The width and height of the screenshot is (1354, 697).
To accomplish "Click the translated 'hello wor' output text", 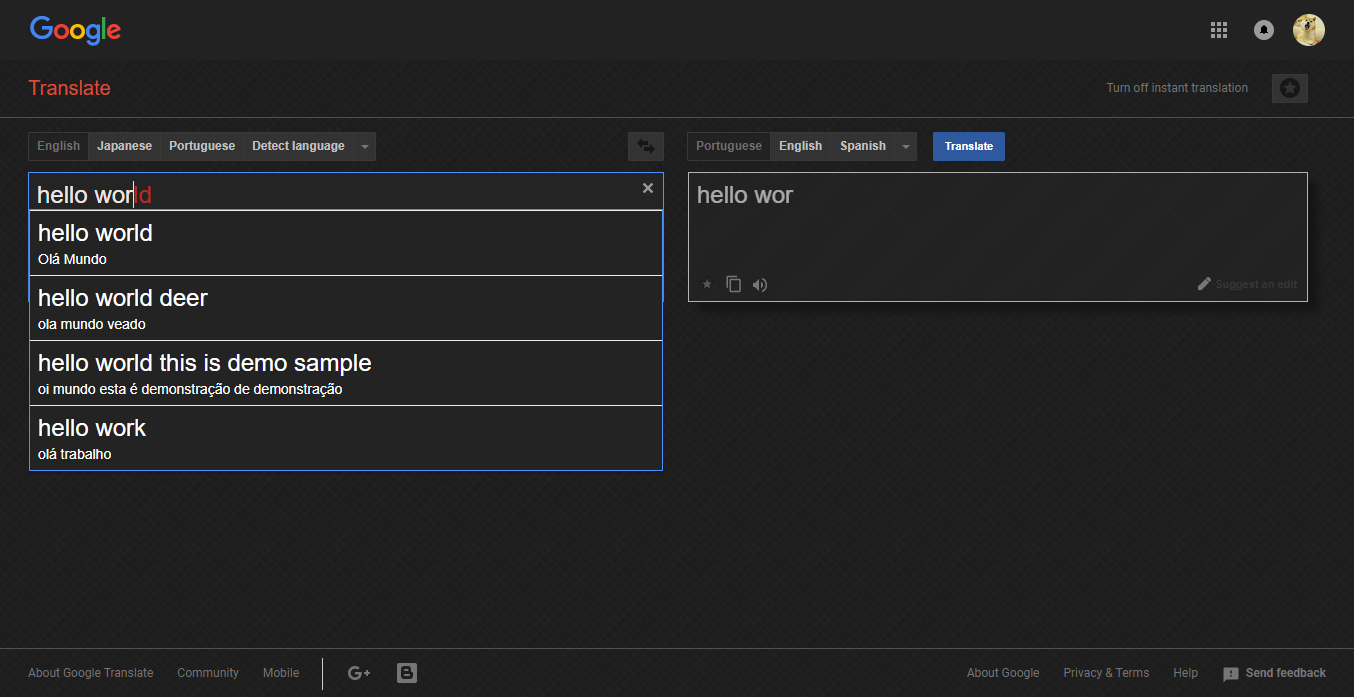I will (745, 195).
